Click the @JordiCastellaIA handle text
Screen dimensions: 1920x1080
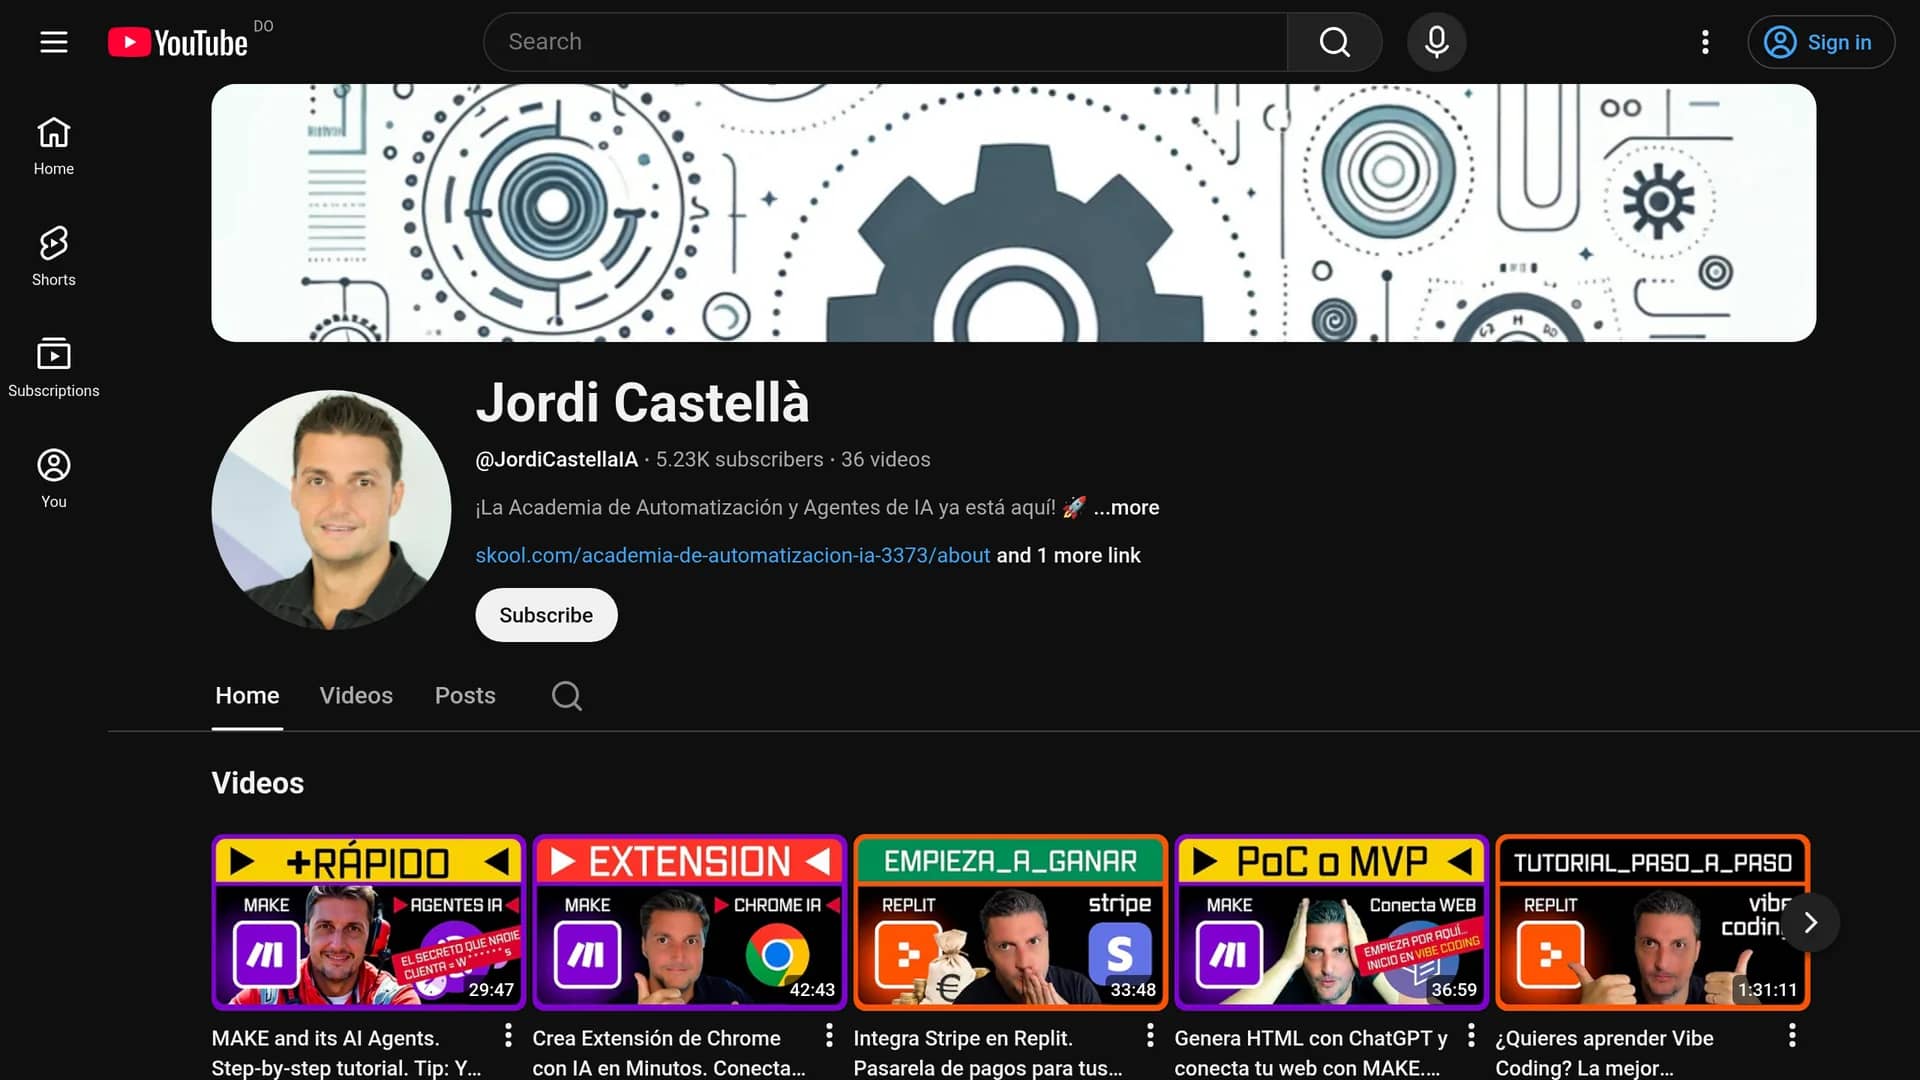[557, 459]
